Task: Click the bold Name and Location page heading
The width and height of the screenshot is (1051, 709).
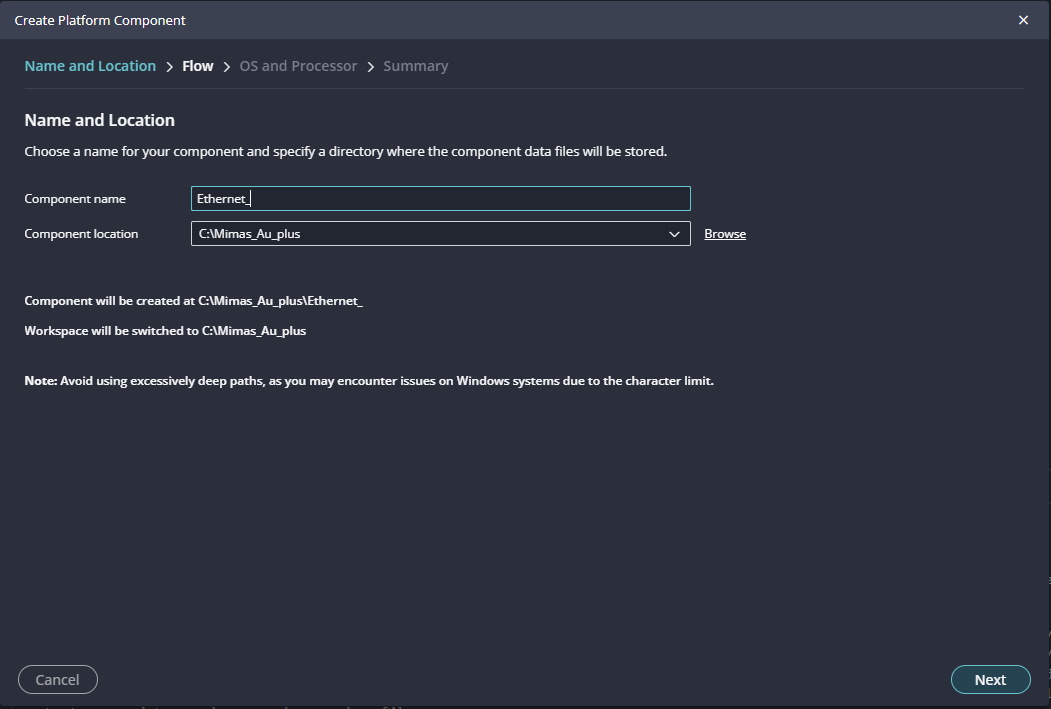Action: click(99, 120)
